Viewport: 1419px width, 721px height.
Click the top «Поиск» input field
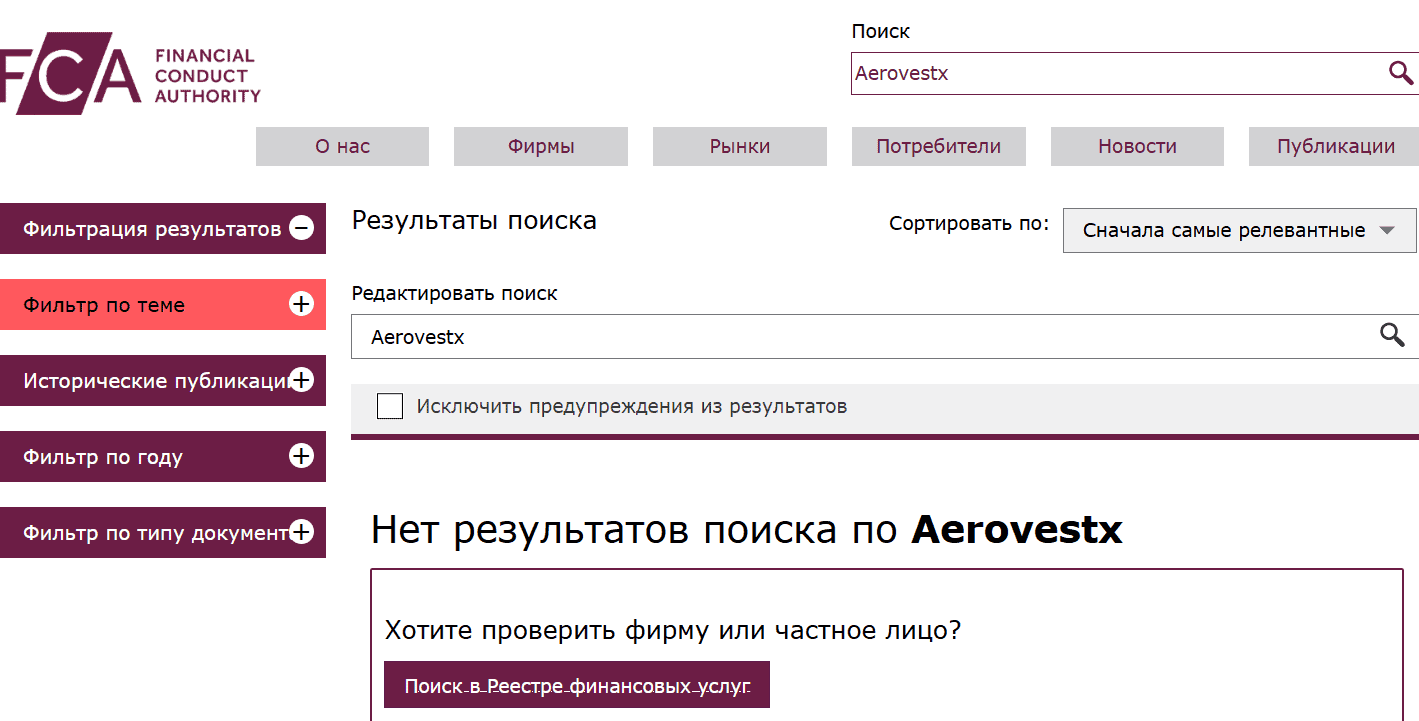pyautogui.click(x=1100, y=73)
